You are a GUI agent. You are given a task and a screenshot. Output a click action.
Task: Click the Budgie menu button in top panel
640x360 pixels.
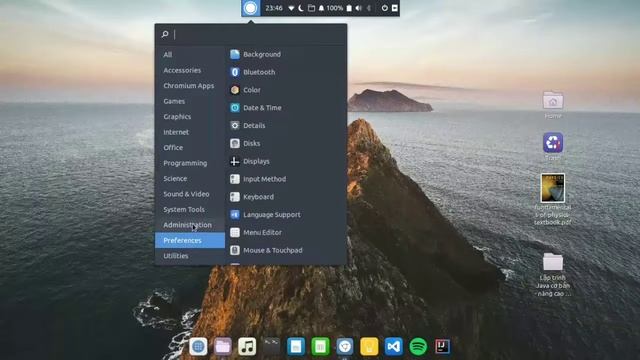(x=251, y=8)
